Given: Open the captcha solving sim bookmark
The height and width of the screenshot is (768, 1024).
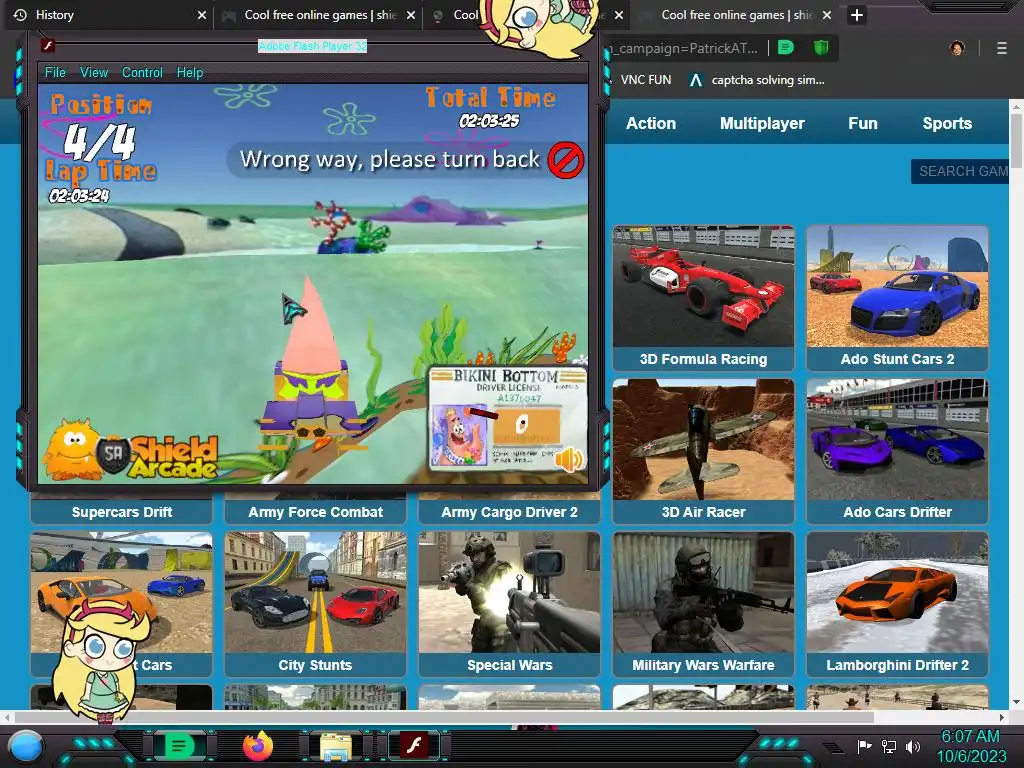Looking at the screenshot, I should (758, 80).
